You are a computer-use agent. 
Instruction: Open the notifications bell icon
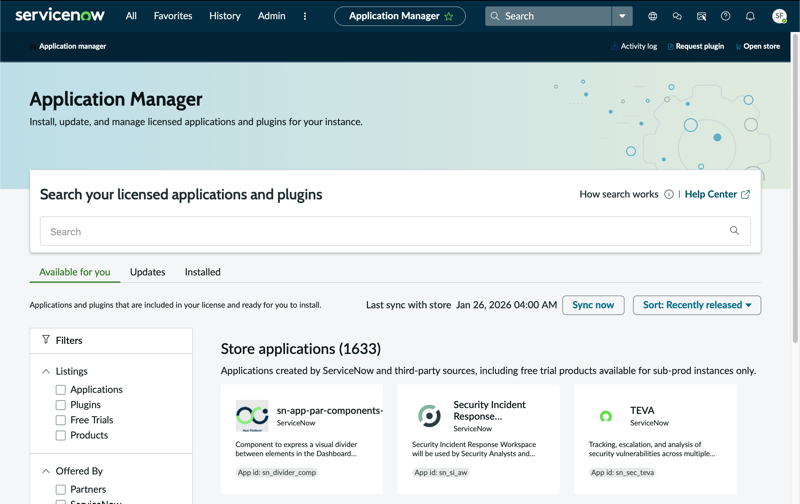coord(750,16)
